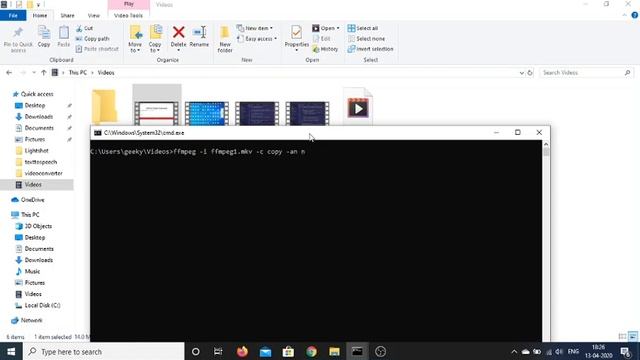Click Paste shortcut in the ribbon

(97, 49)
